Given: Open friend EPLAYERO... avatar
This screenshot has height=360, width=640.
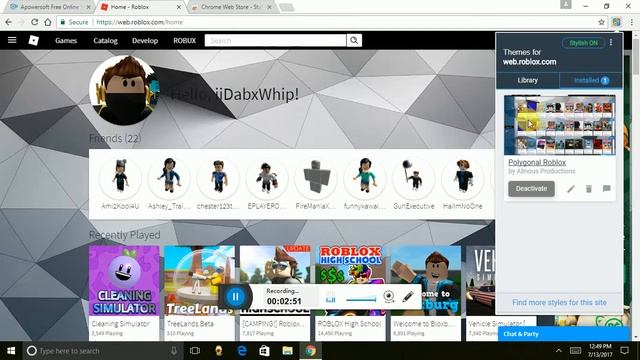Looking at the screenshot, I should click(267, 178).
